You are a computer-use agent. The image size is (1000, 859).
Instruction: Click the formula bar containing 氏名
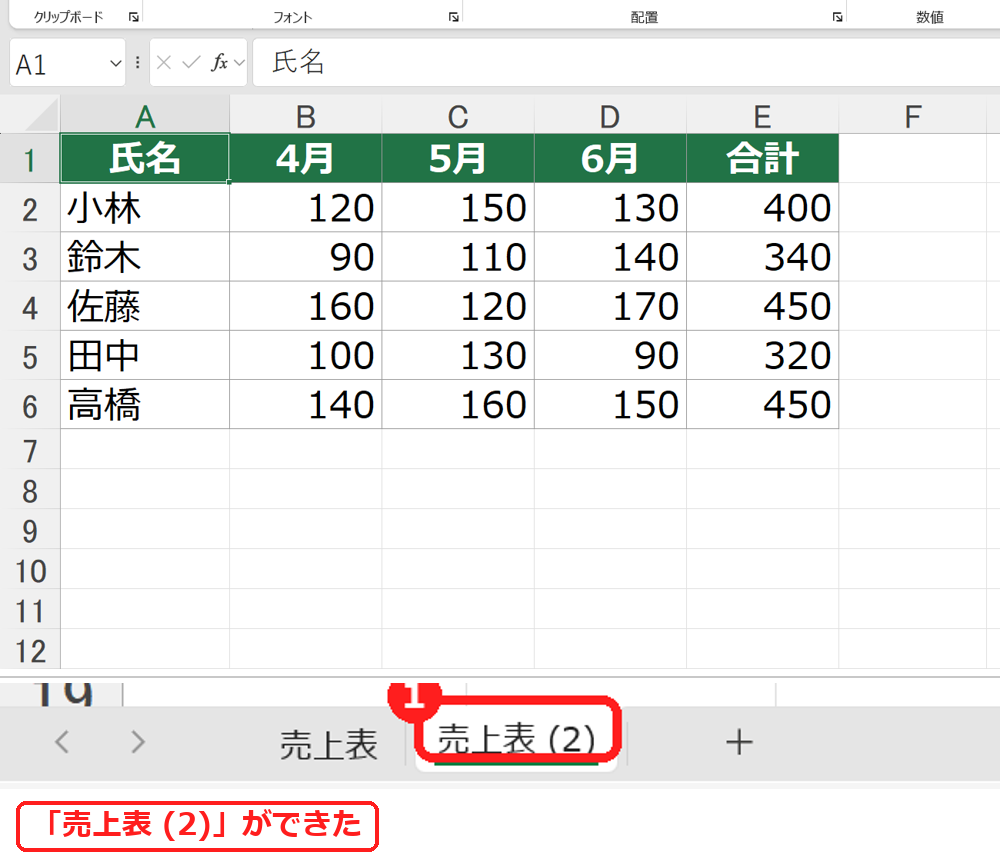point(626,62)
